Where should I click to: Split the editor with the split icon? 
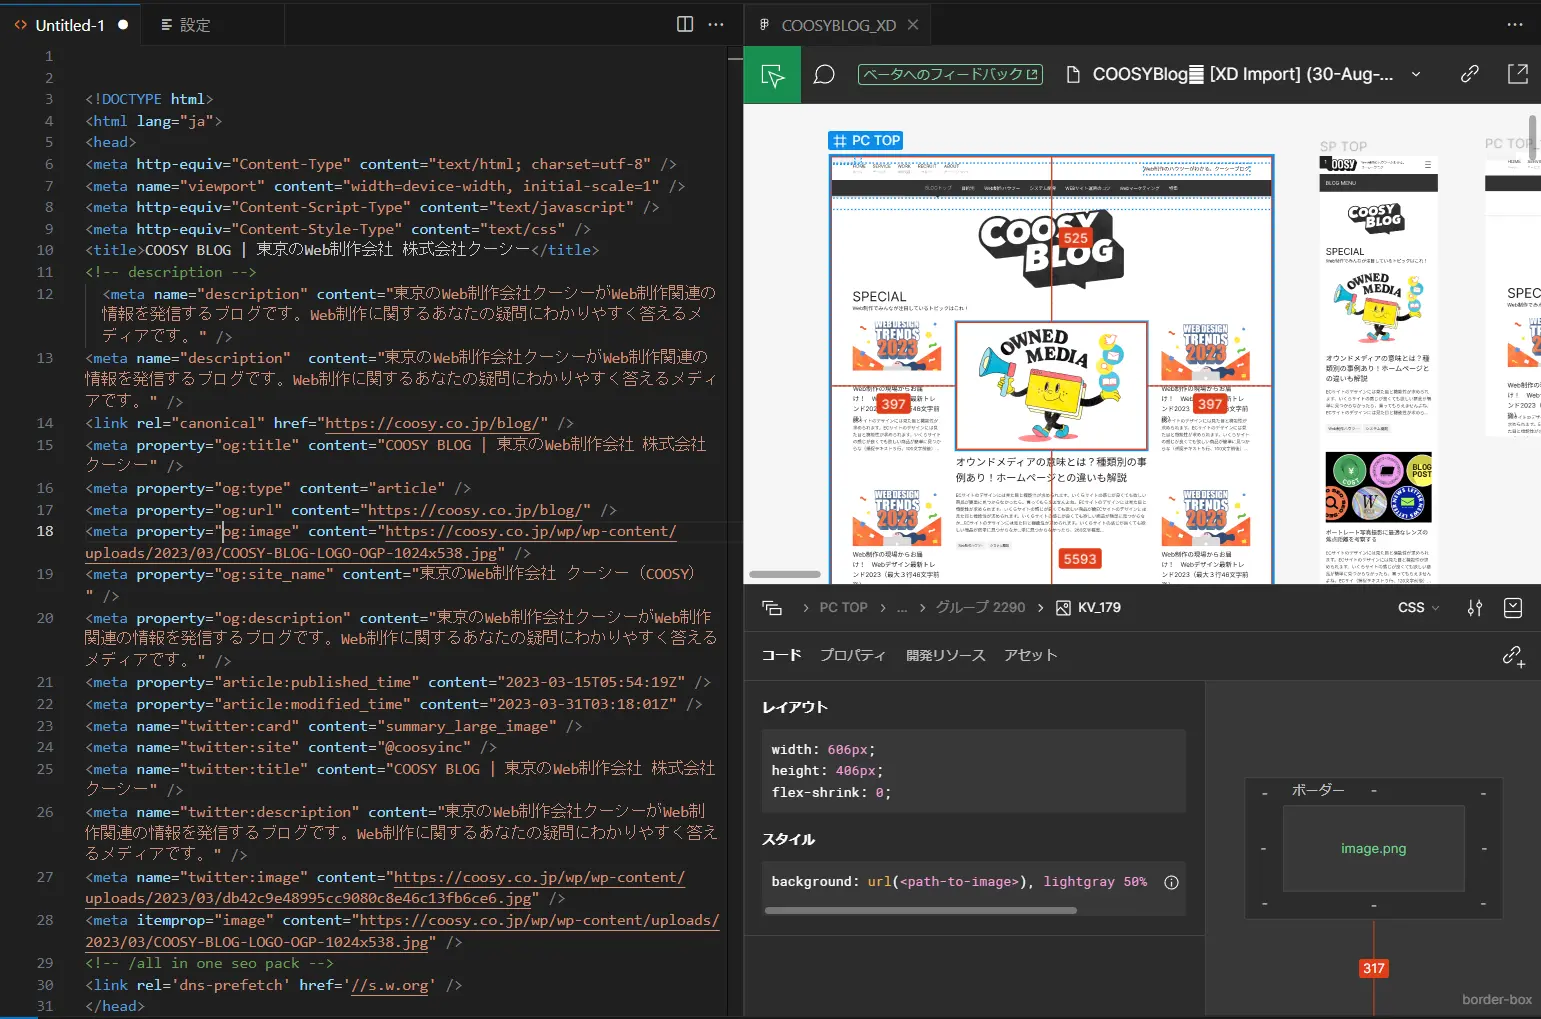[x=685, y=24]
